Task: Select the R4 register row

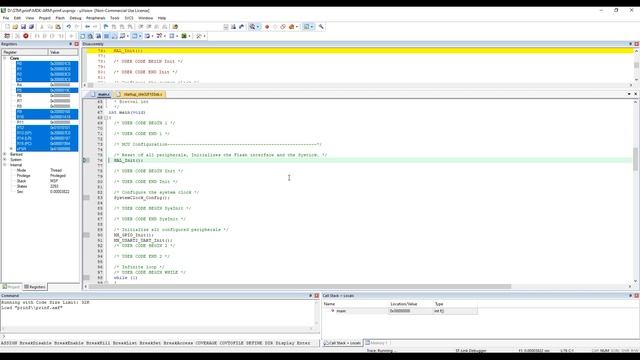Action: click(x=47, y=85)
